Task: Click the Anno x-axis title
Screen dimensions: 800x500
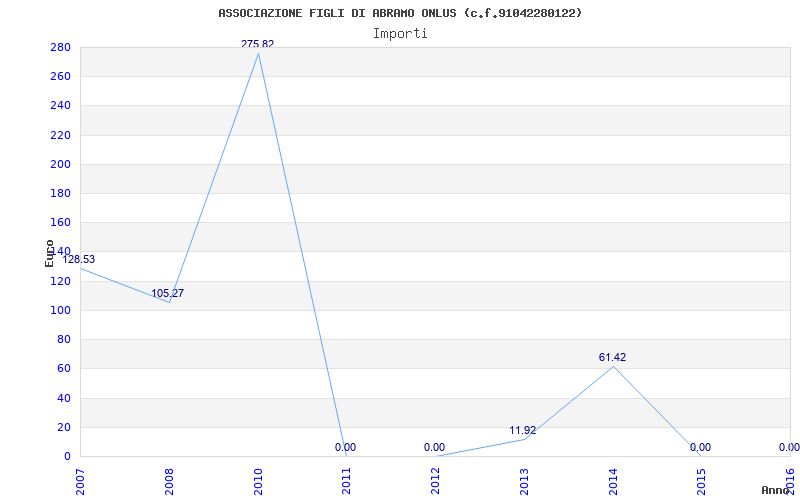Action: click(x=775, y=490)
